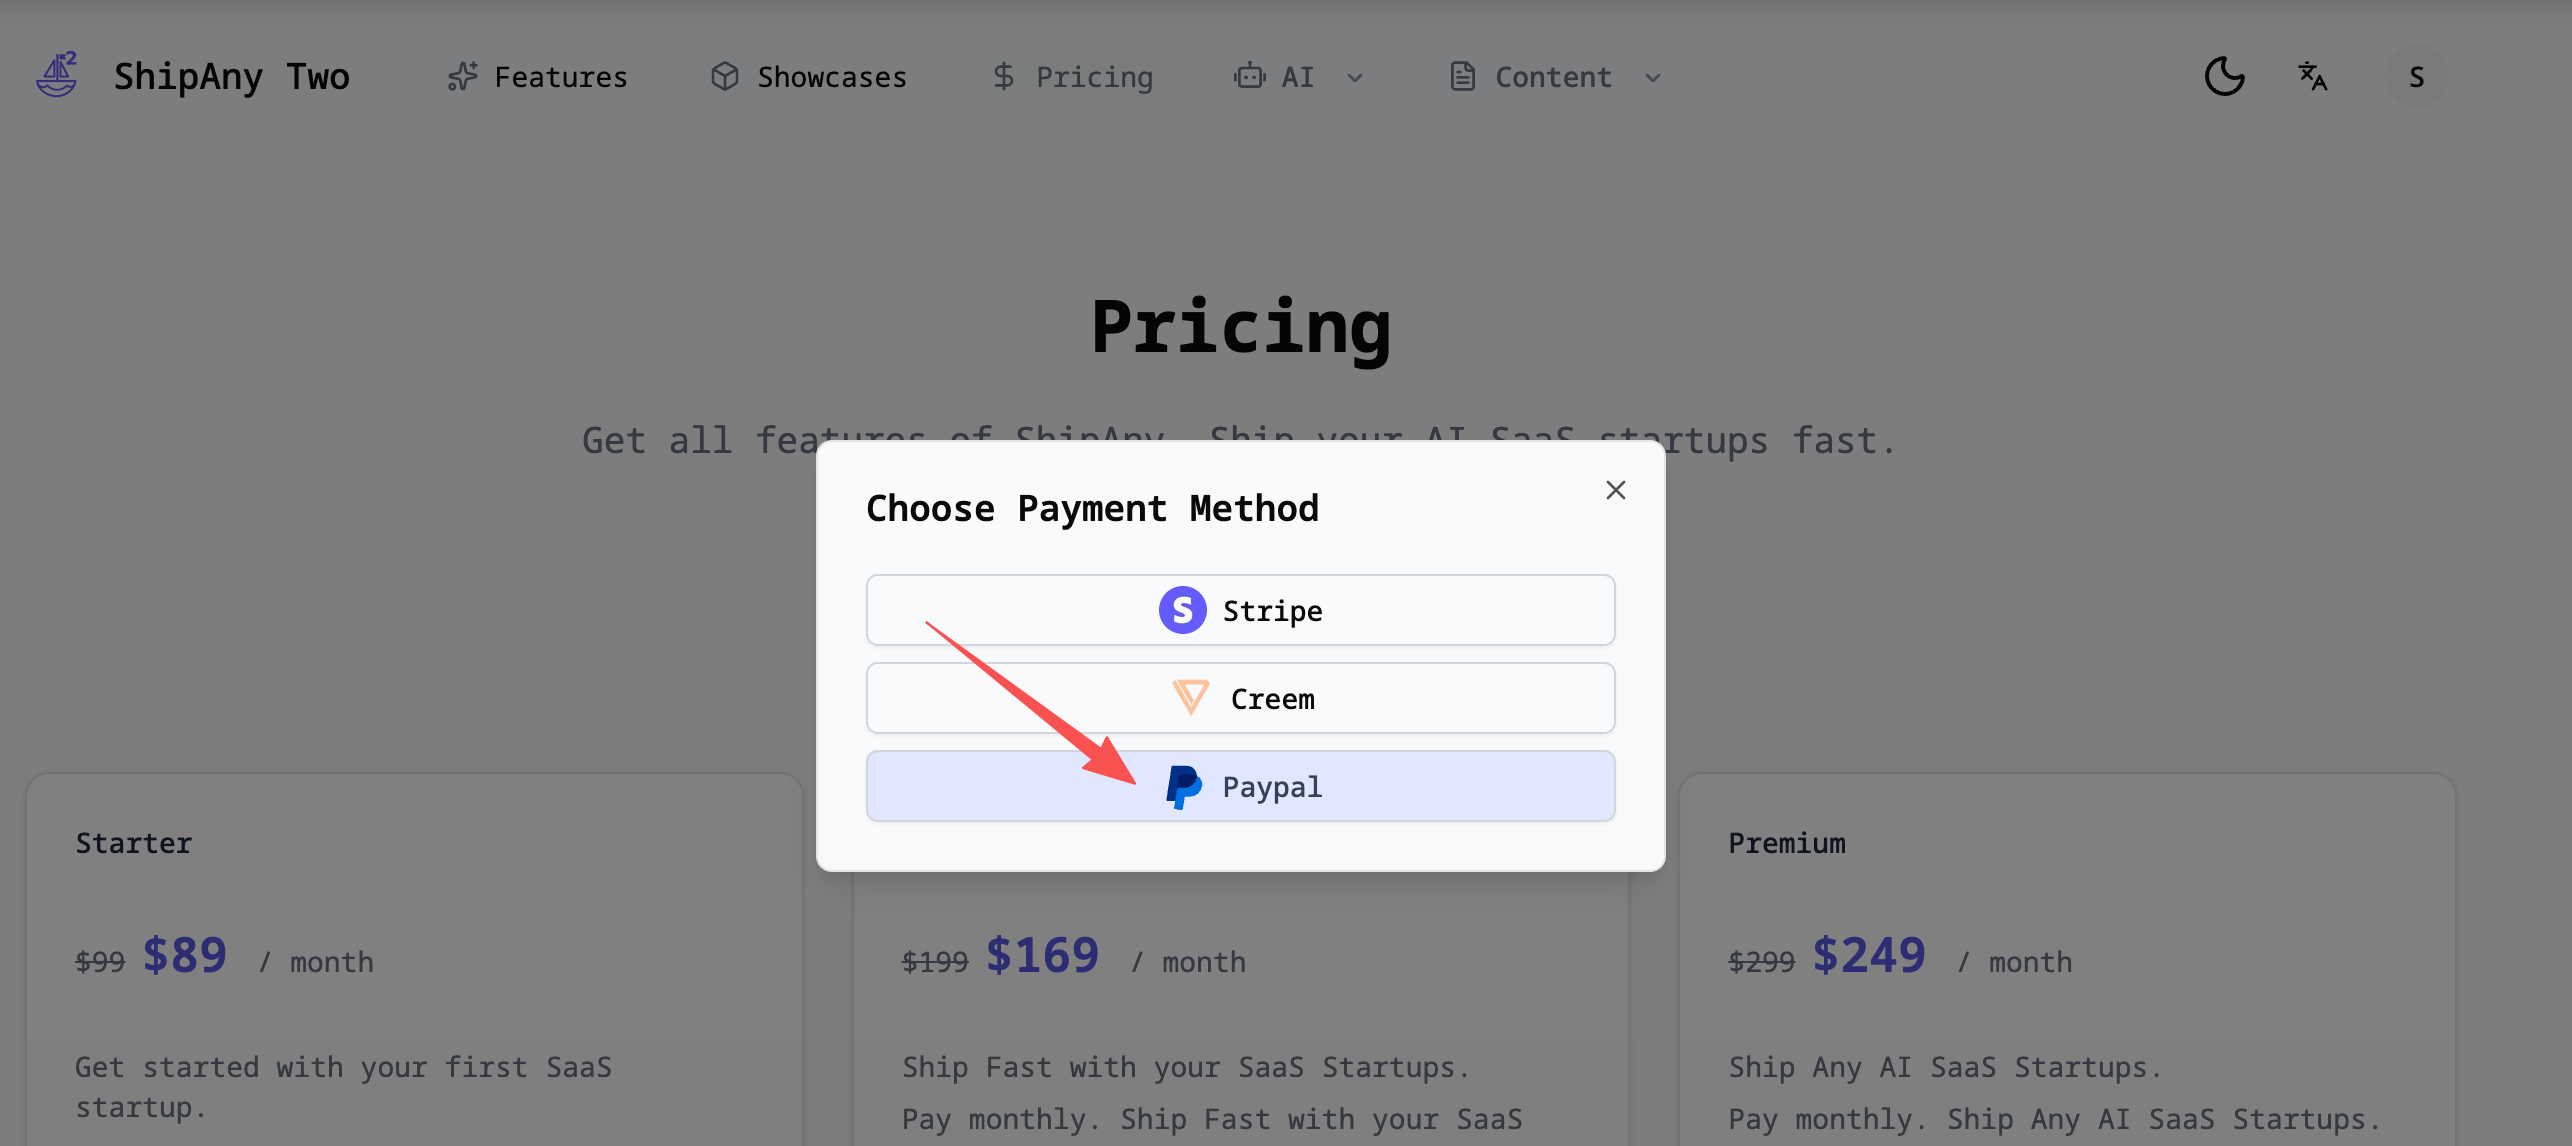This screenshot has width=2572, height=1146.
Task: Expand the AI menu chevron
Action: click(1355, 78)
